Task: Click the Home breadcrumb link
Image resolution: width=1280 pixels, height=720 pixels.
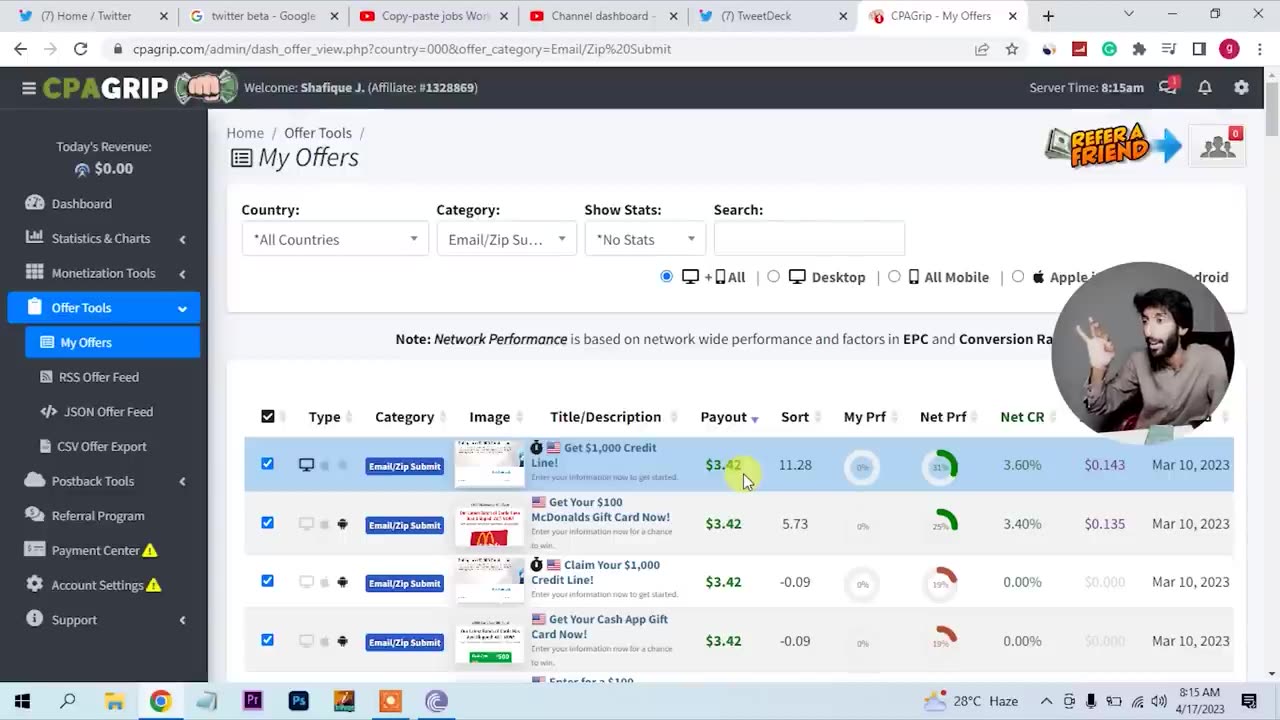Action: click(x=245, y=133)
